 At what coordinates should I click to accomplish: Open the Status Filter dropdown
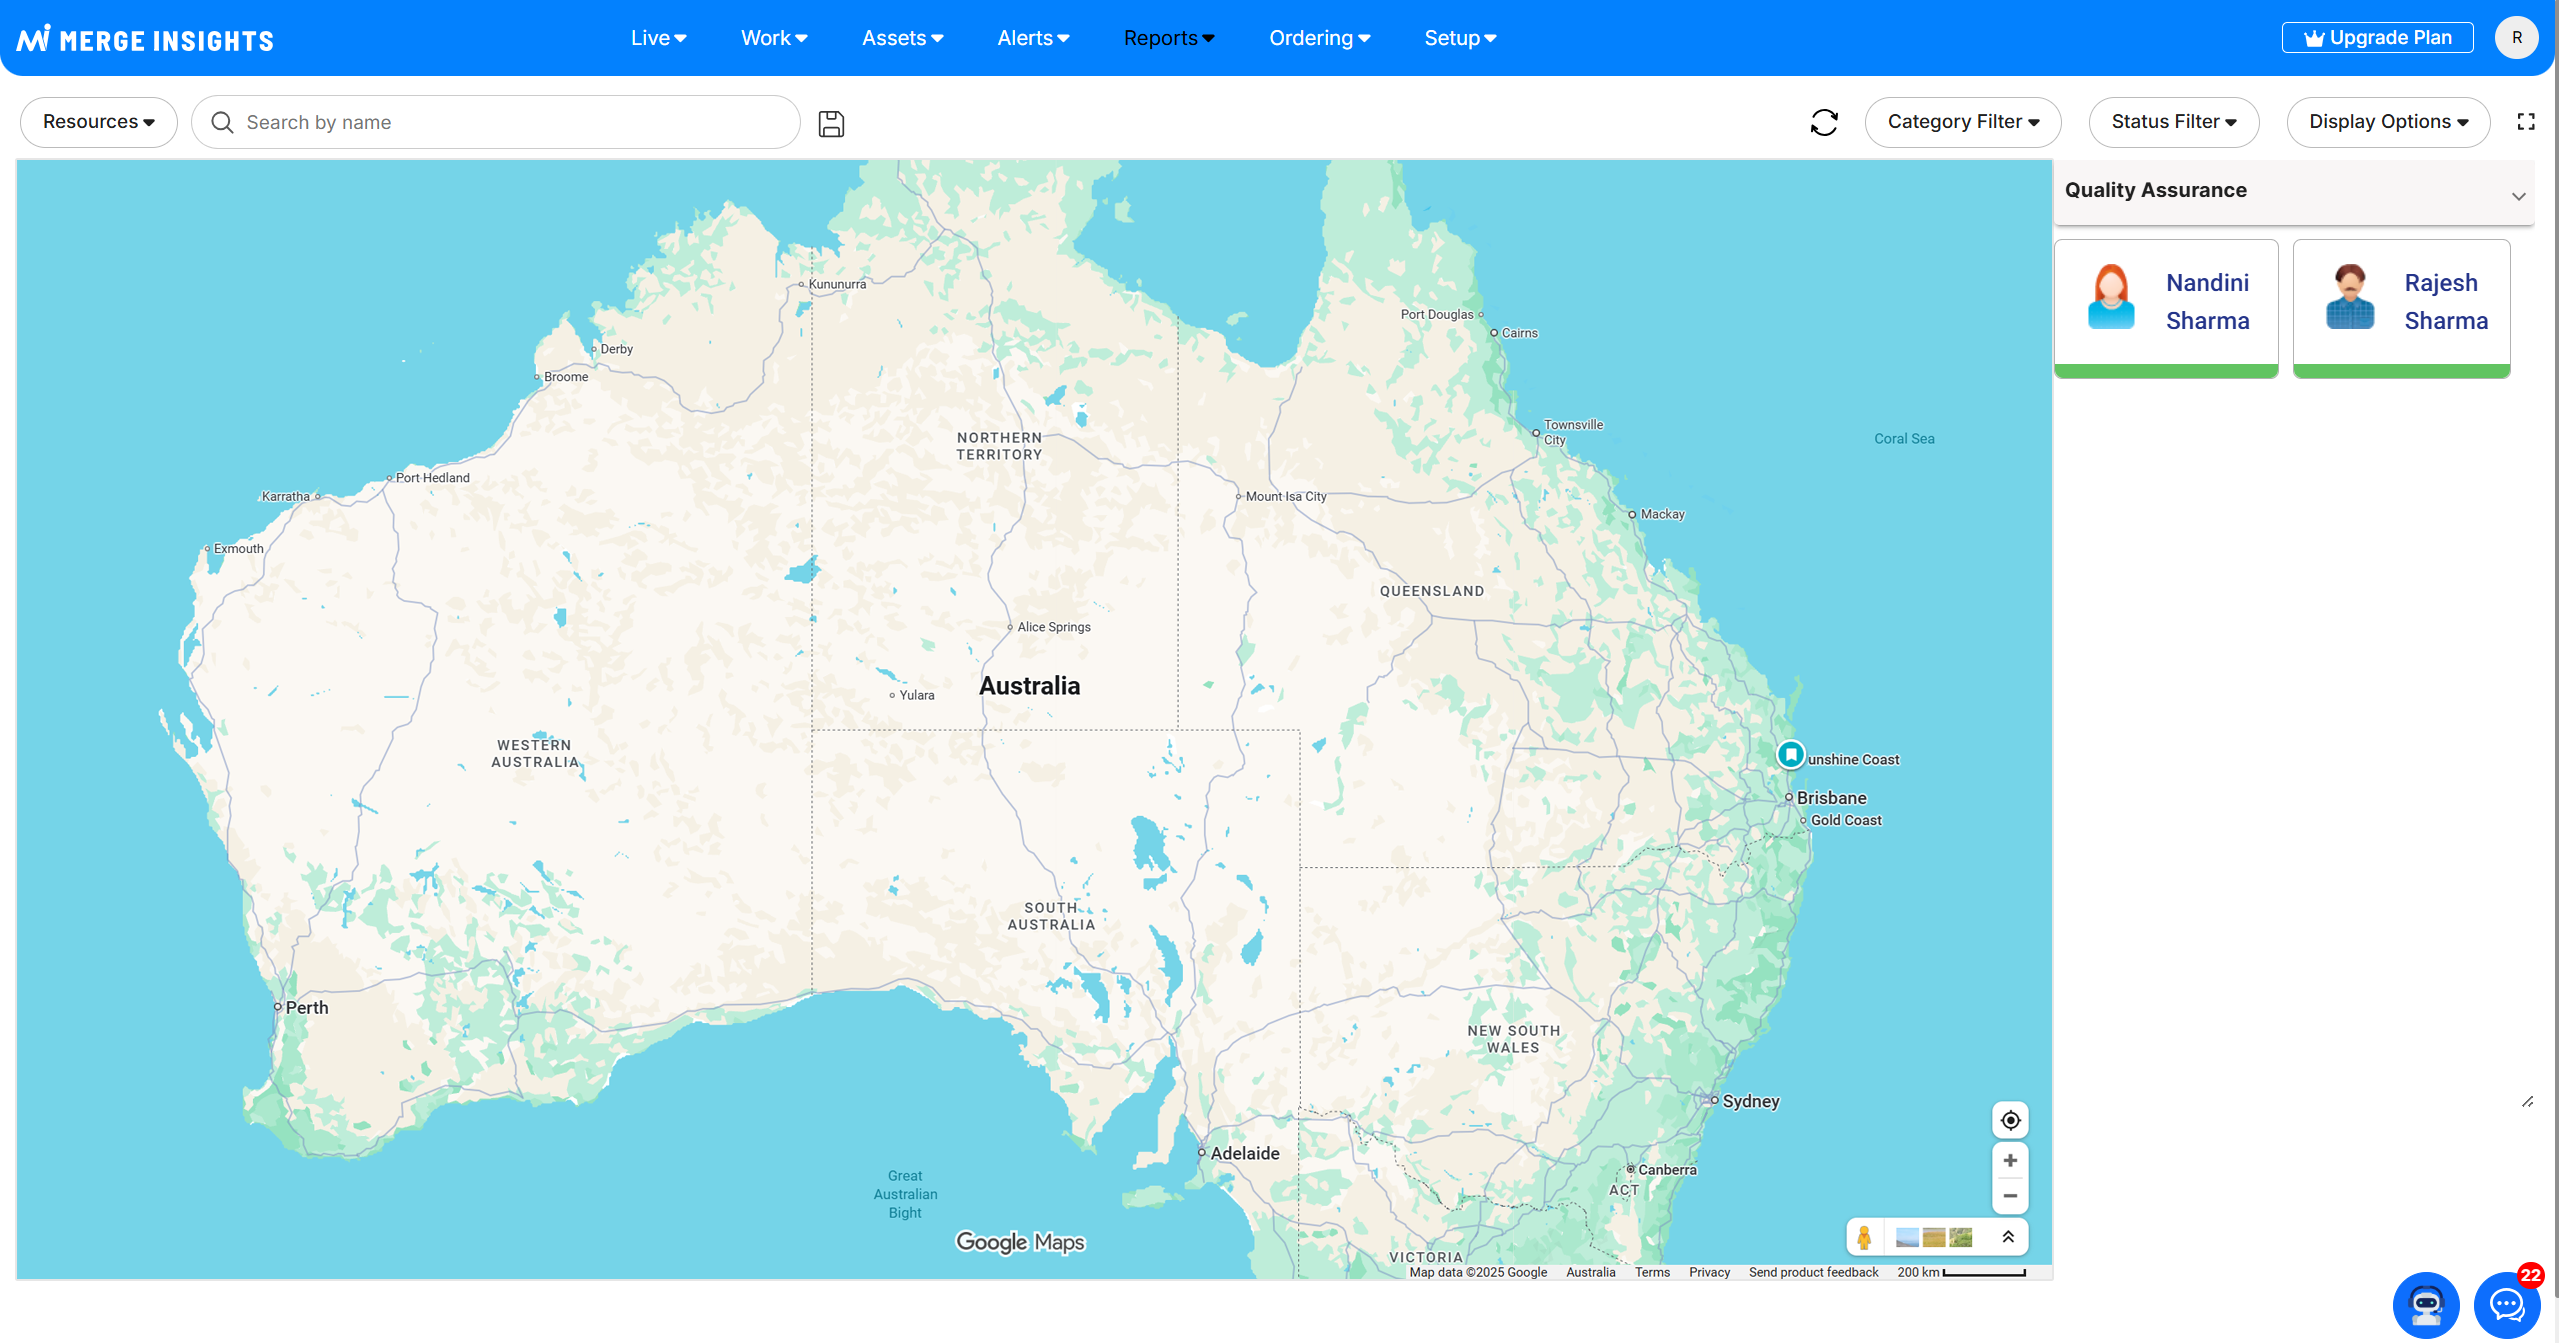(x=2173, y=122)
